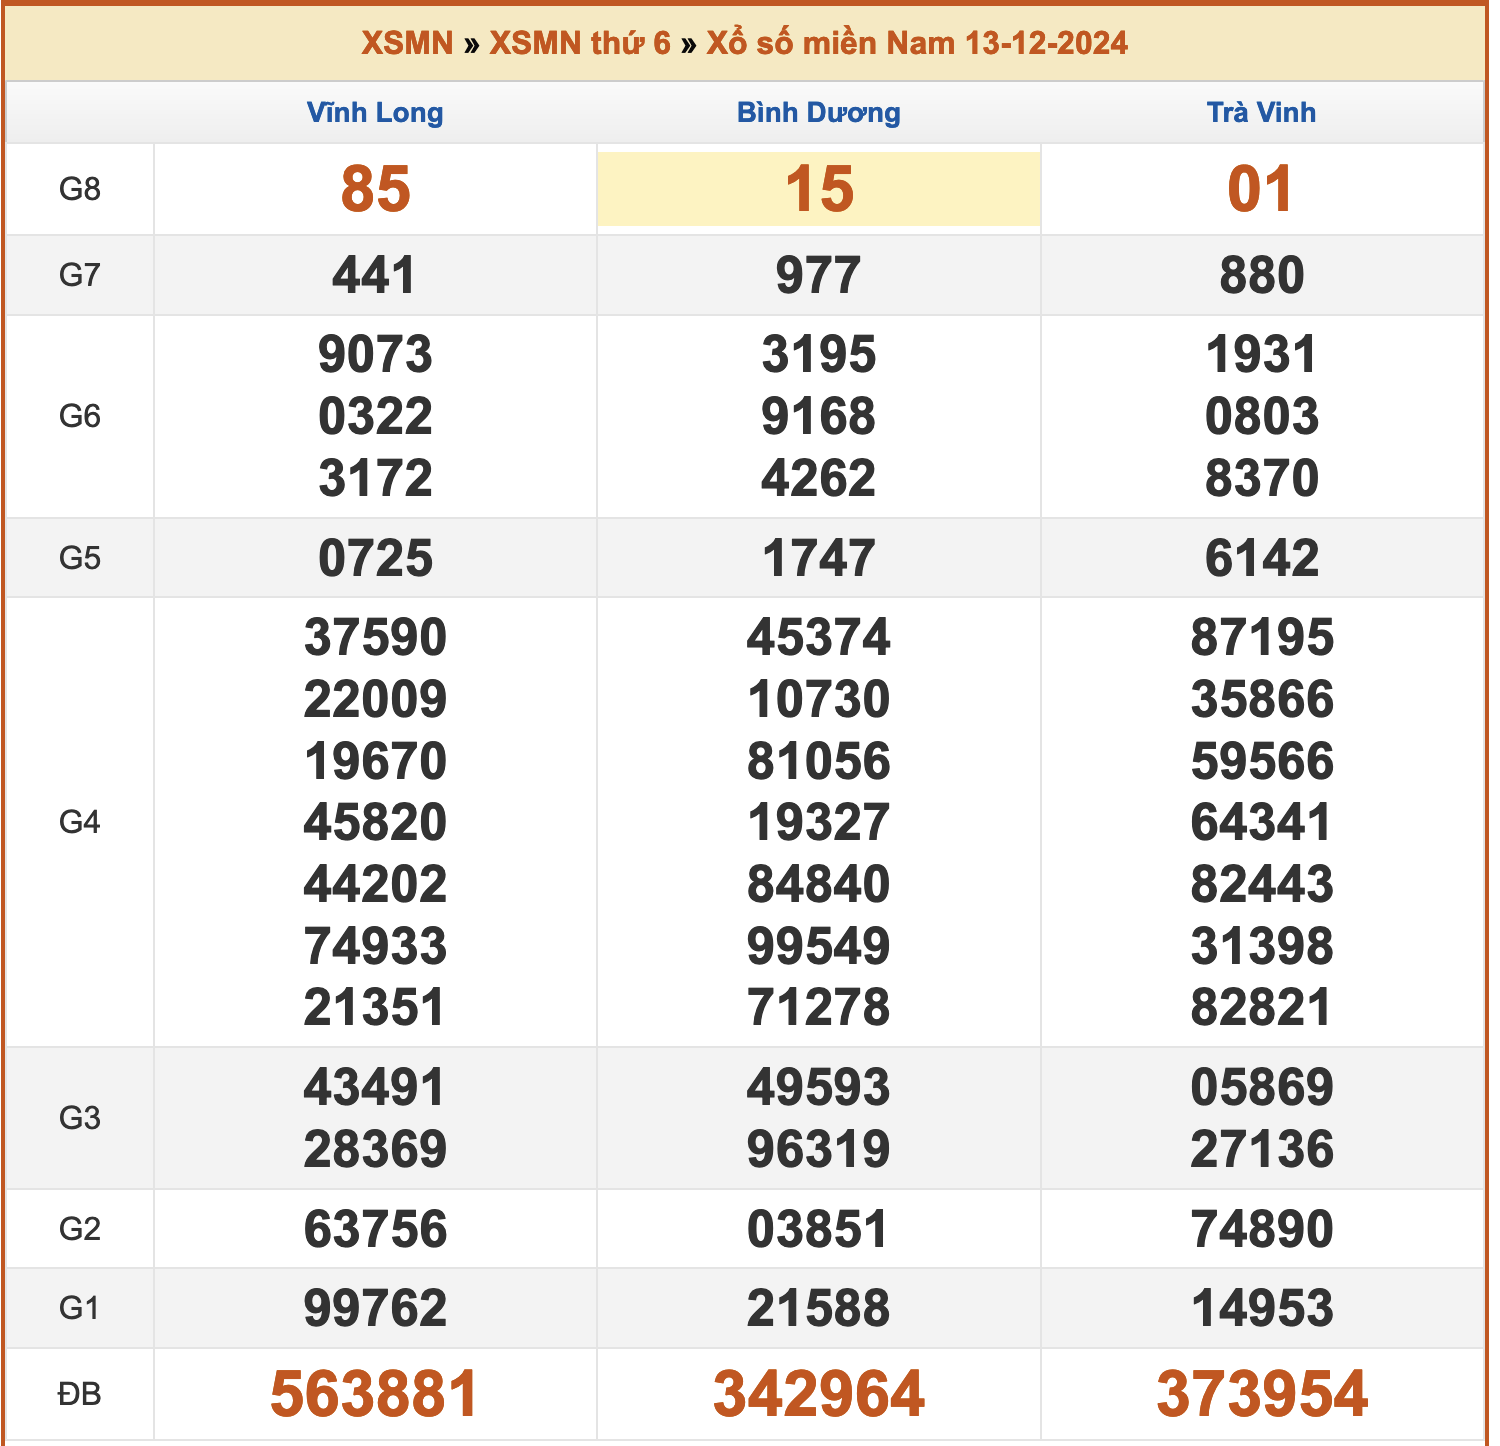Select the G3 row label

click(80, 1118)
